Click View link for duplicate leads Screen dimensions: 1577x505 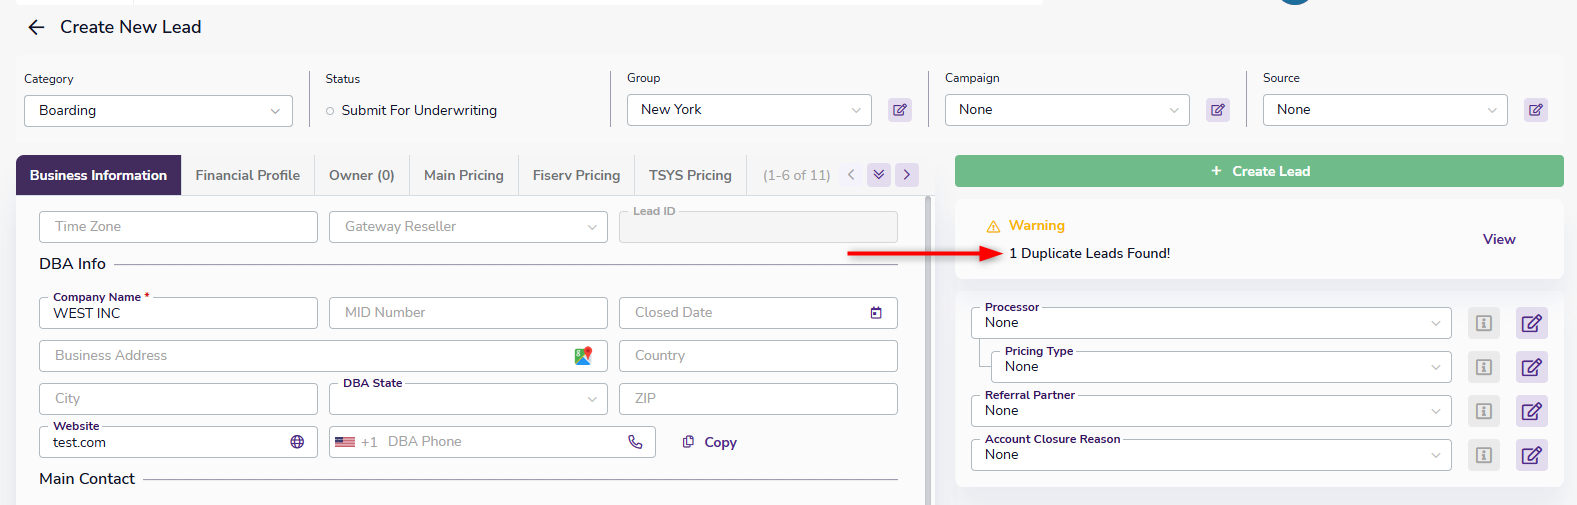1498,239
